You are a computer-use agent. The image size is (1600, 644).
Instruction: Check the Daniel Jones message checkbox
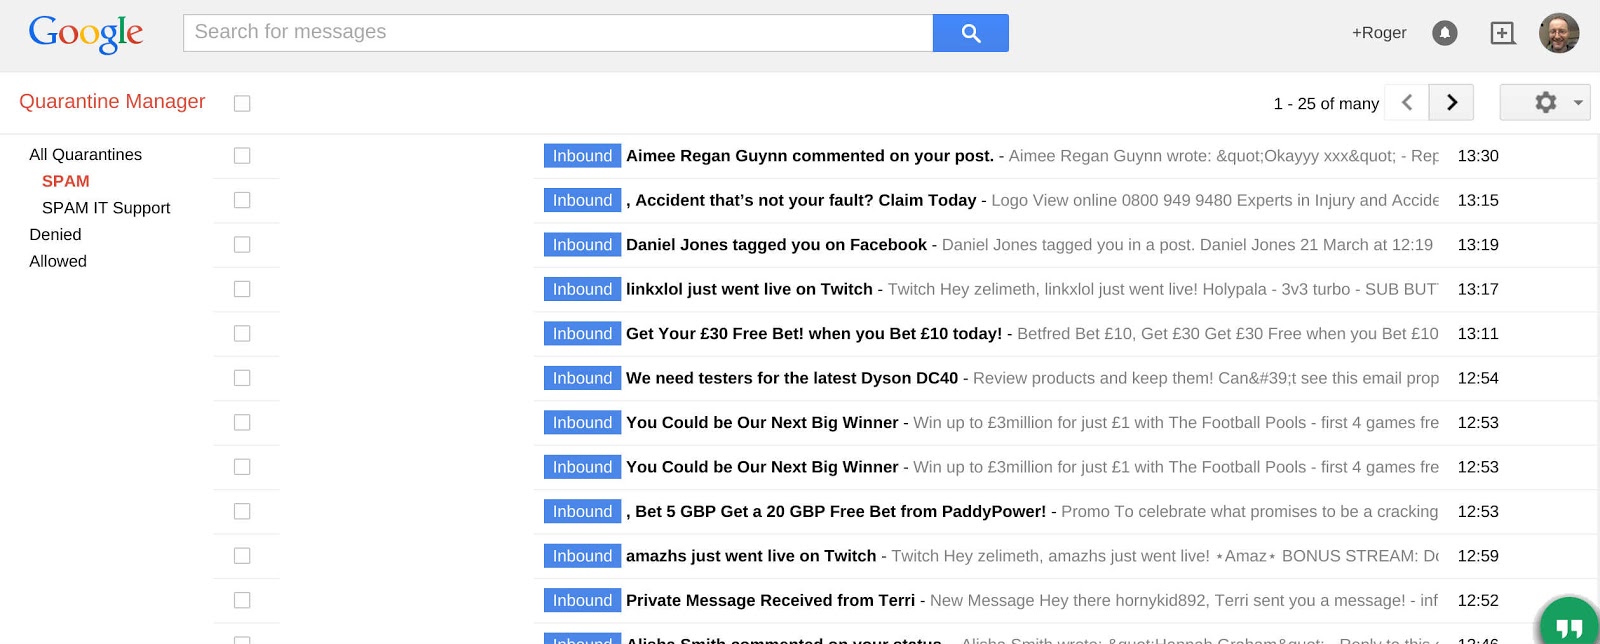tap(242, 244)
